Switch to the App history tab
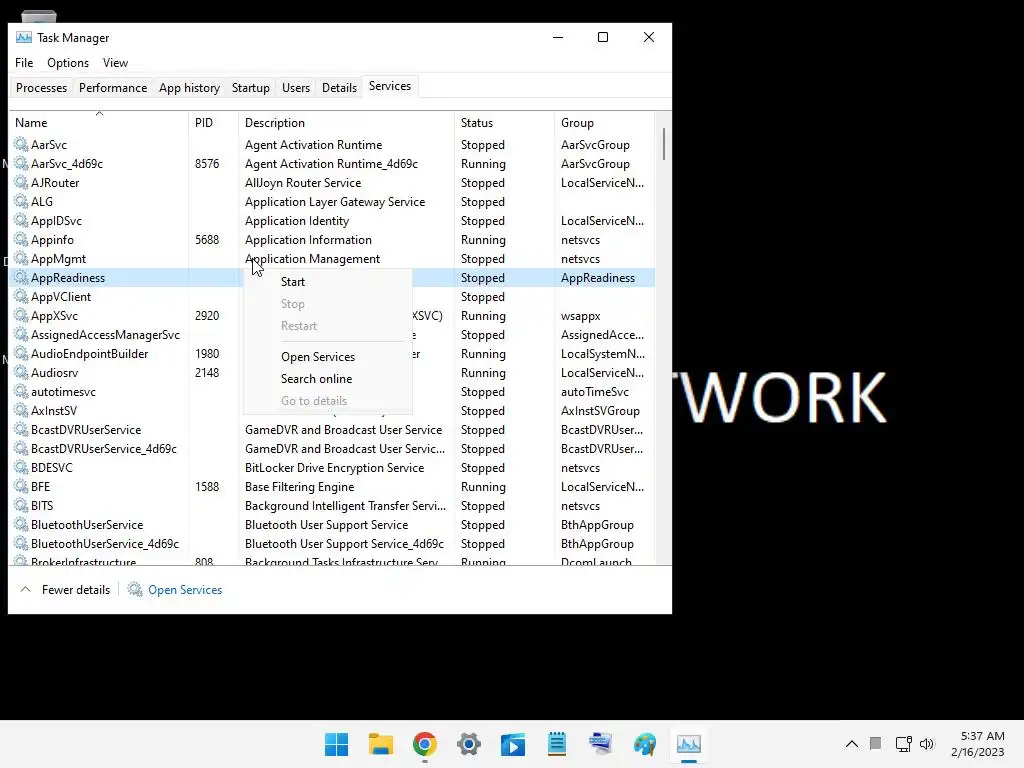This screenshot has height=768, width=1024. [x=189, y=88]
